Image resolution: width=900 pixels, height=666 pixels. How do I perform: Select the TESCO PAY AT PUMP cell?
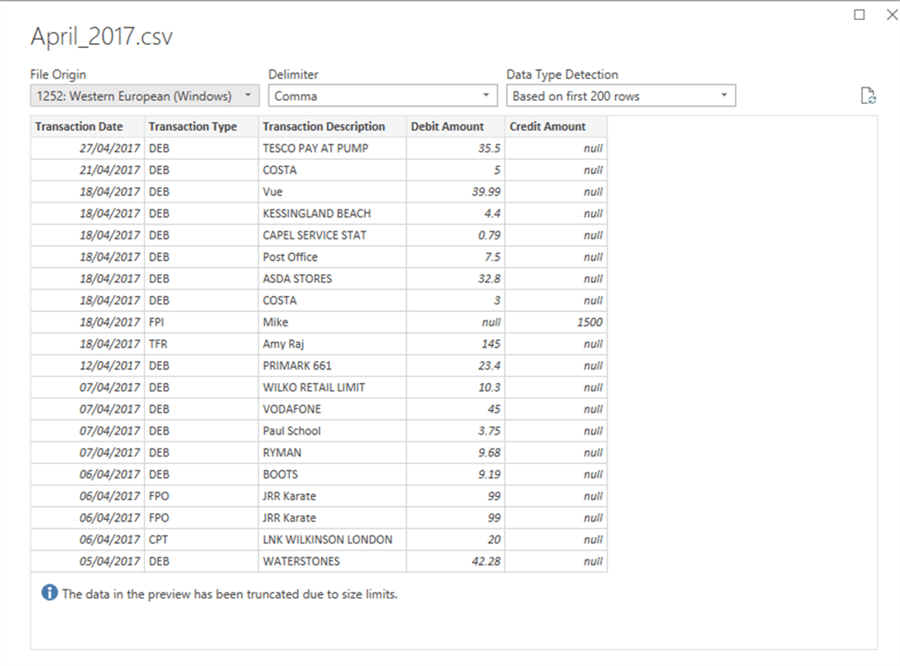332,148
